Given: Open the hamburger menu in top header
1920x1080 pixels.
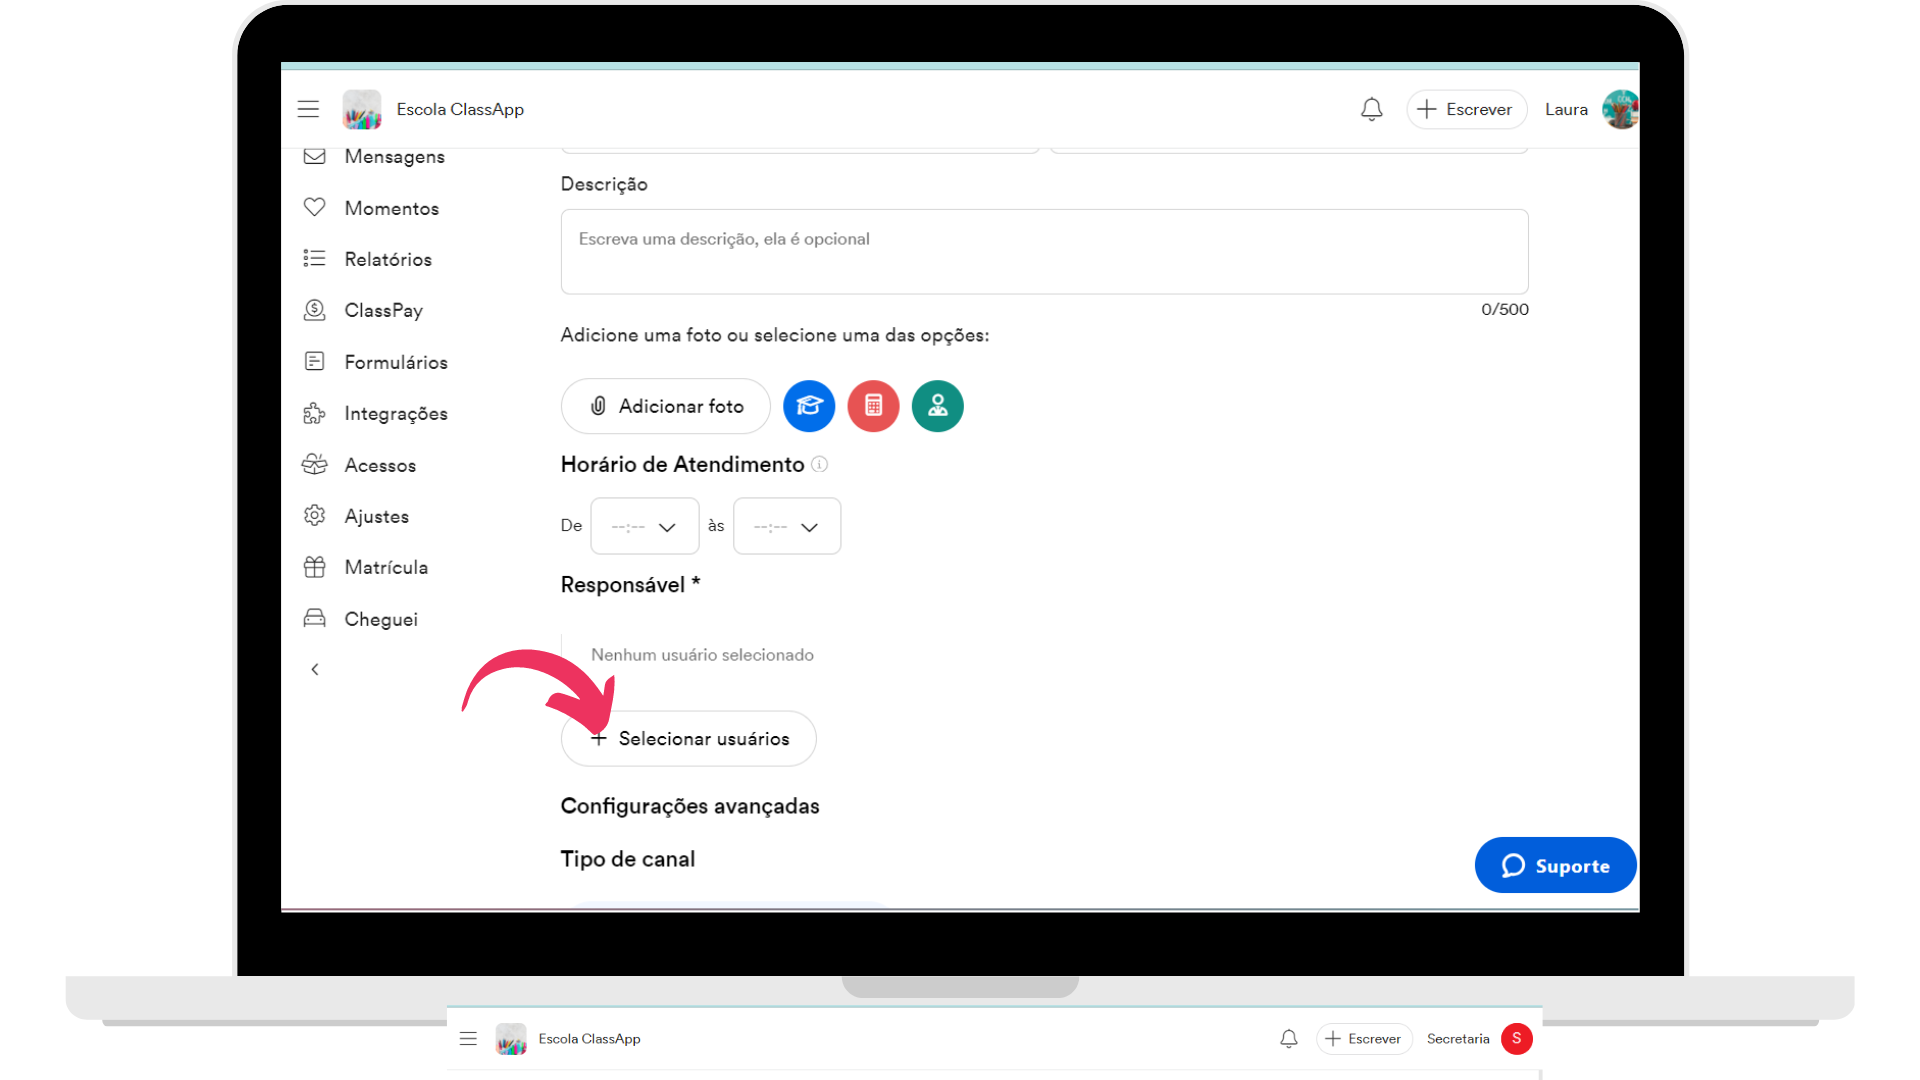Looking at the screenshot, I should coord(308,109).
